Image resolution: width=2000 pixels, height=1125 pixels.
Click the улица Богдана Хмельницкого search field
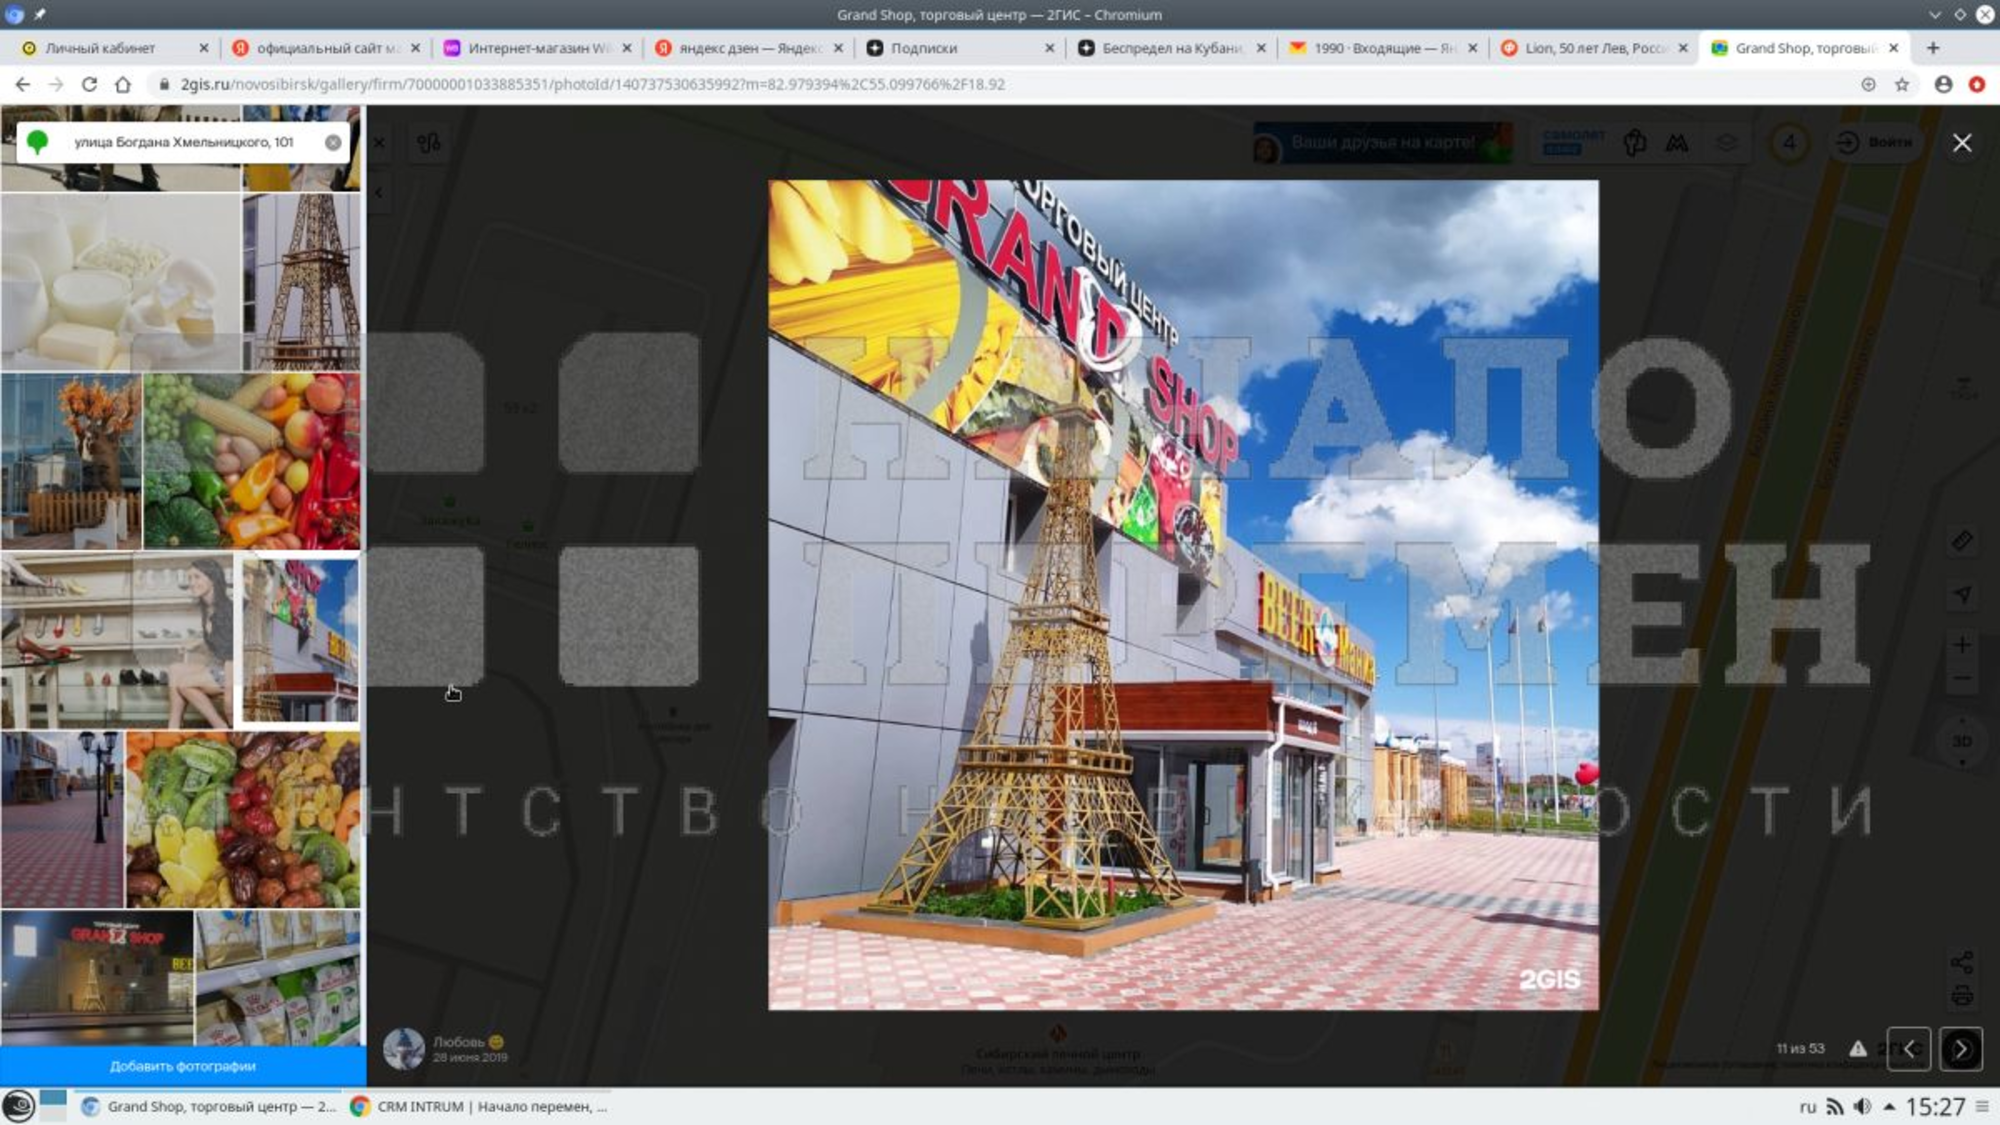click(185, 142)
